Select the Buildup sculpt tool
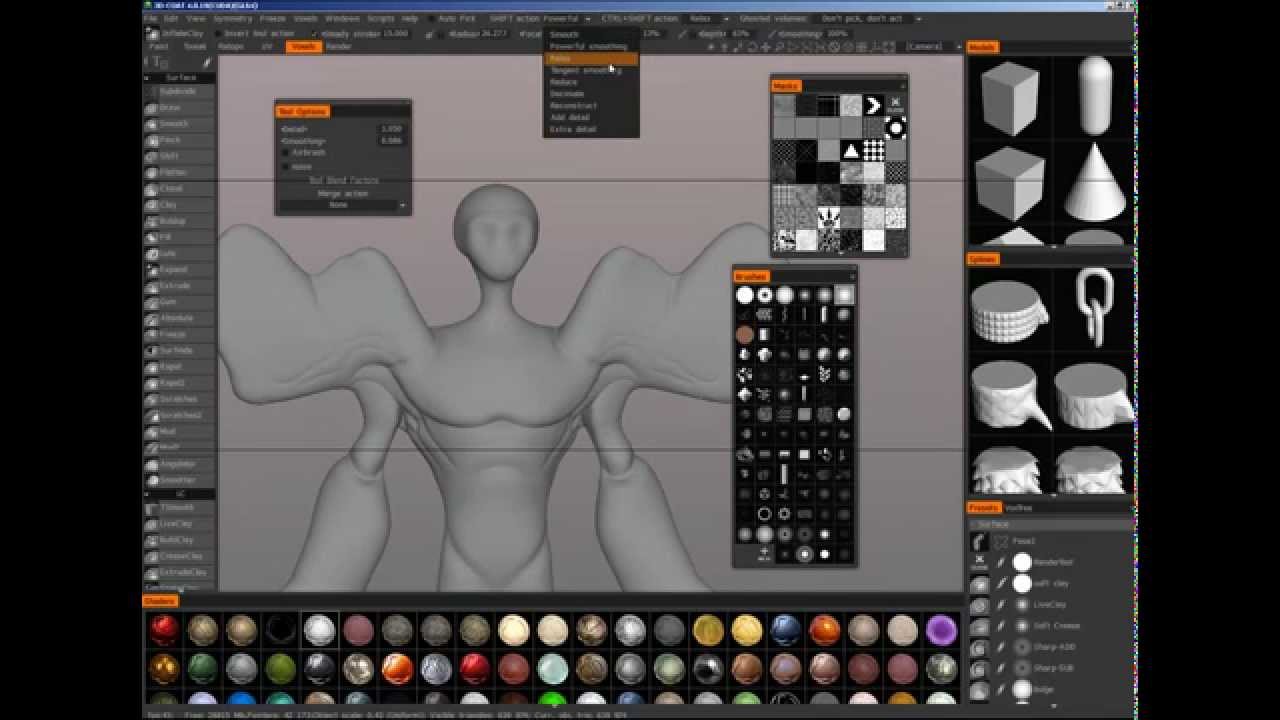The width and height of the screenshot is (1280, 720). tap(181, 221)
